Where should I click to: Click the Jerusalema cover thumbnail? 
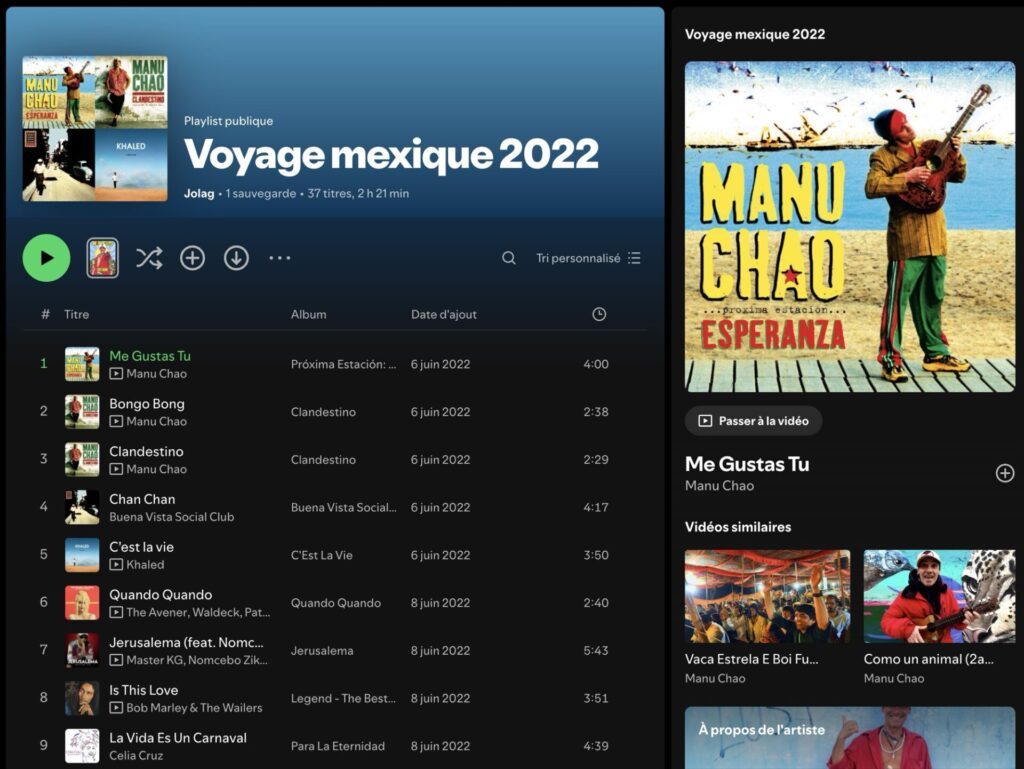click(x=82, y=650)
